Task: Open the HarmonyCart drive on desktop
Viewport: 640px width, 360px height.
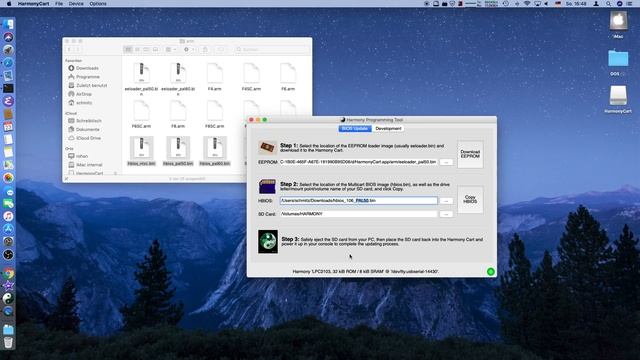Action: tap(618, 99)
